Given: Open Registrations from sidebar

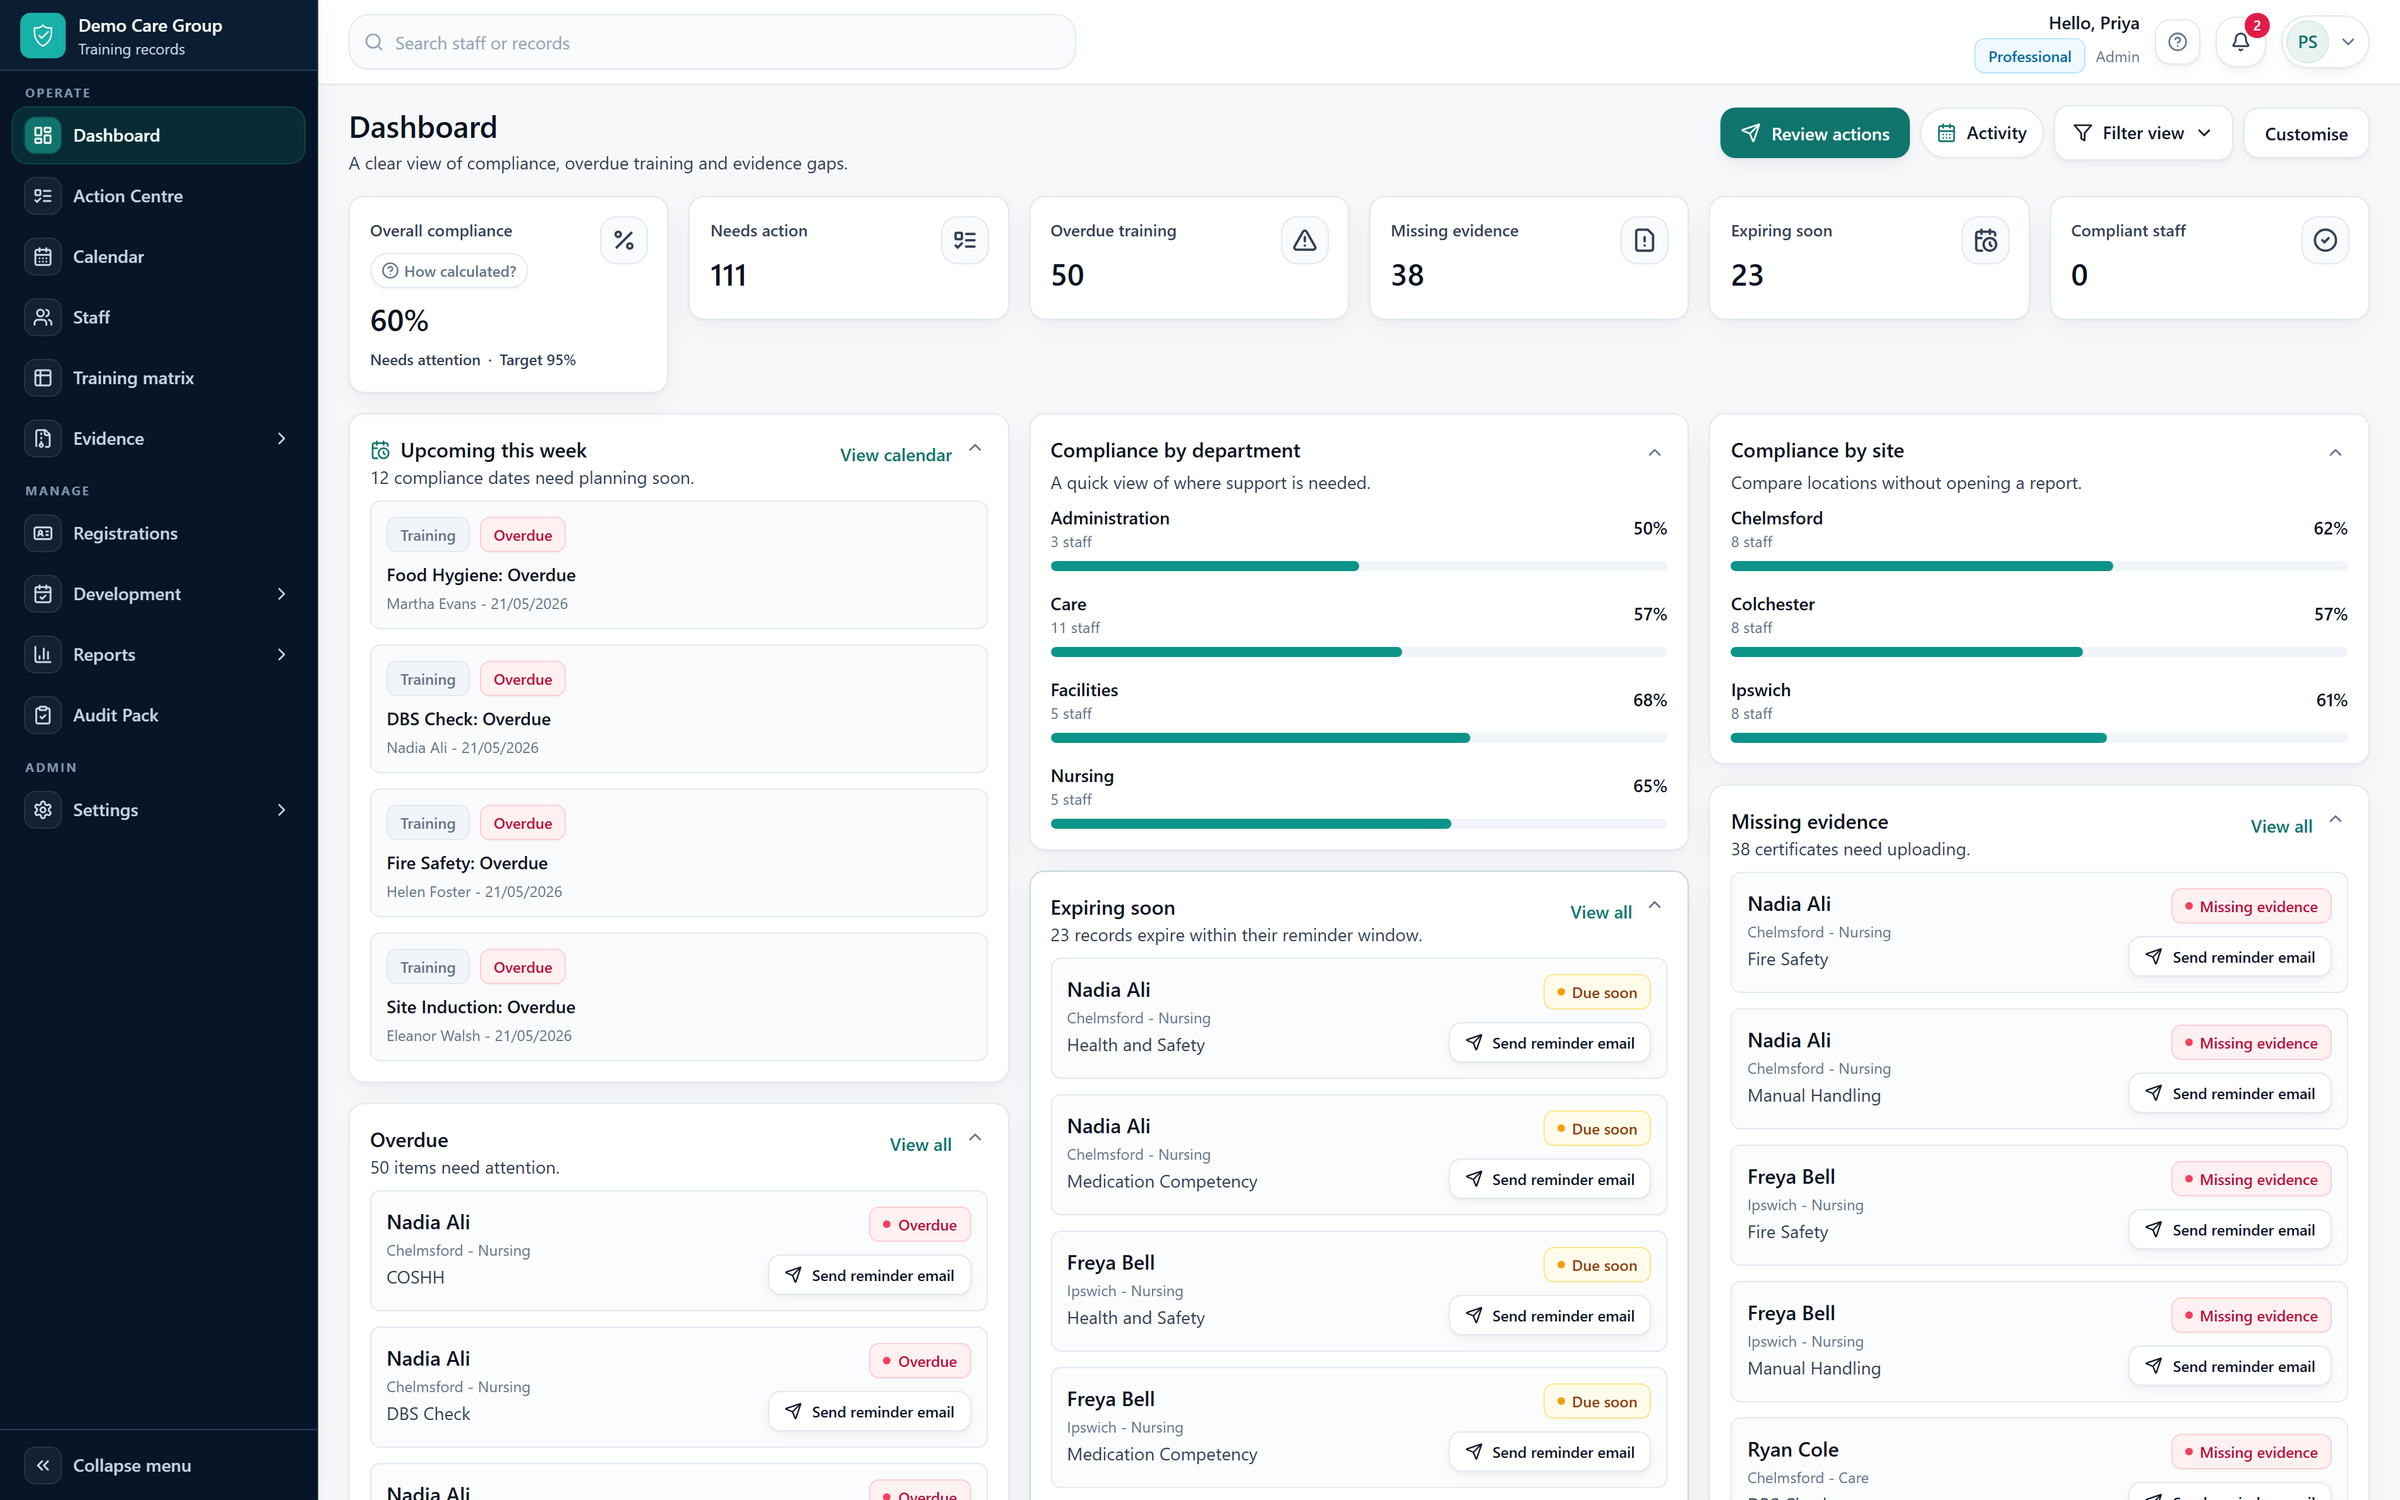Looking at the screenshot, I should pyautogui.click(x=158, y=533).
